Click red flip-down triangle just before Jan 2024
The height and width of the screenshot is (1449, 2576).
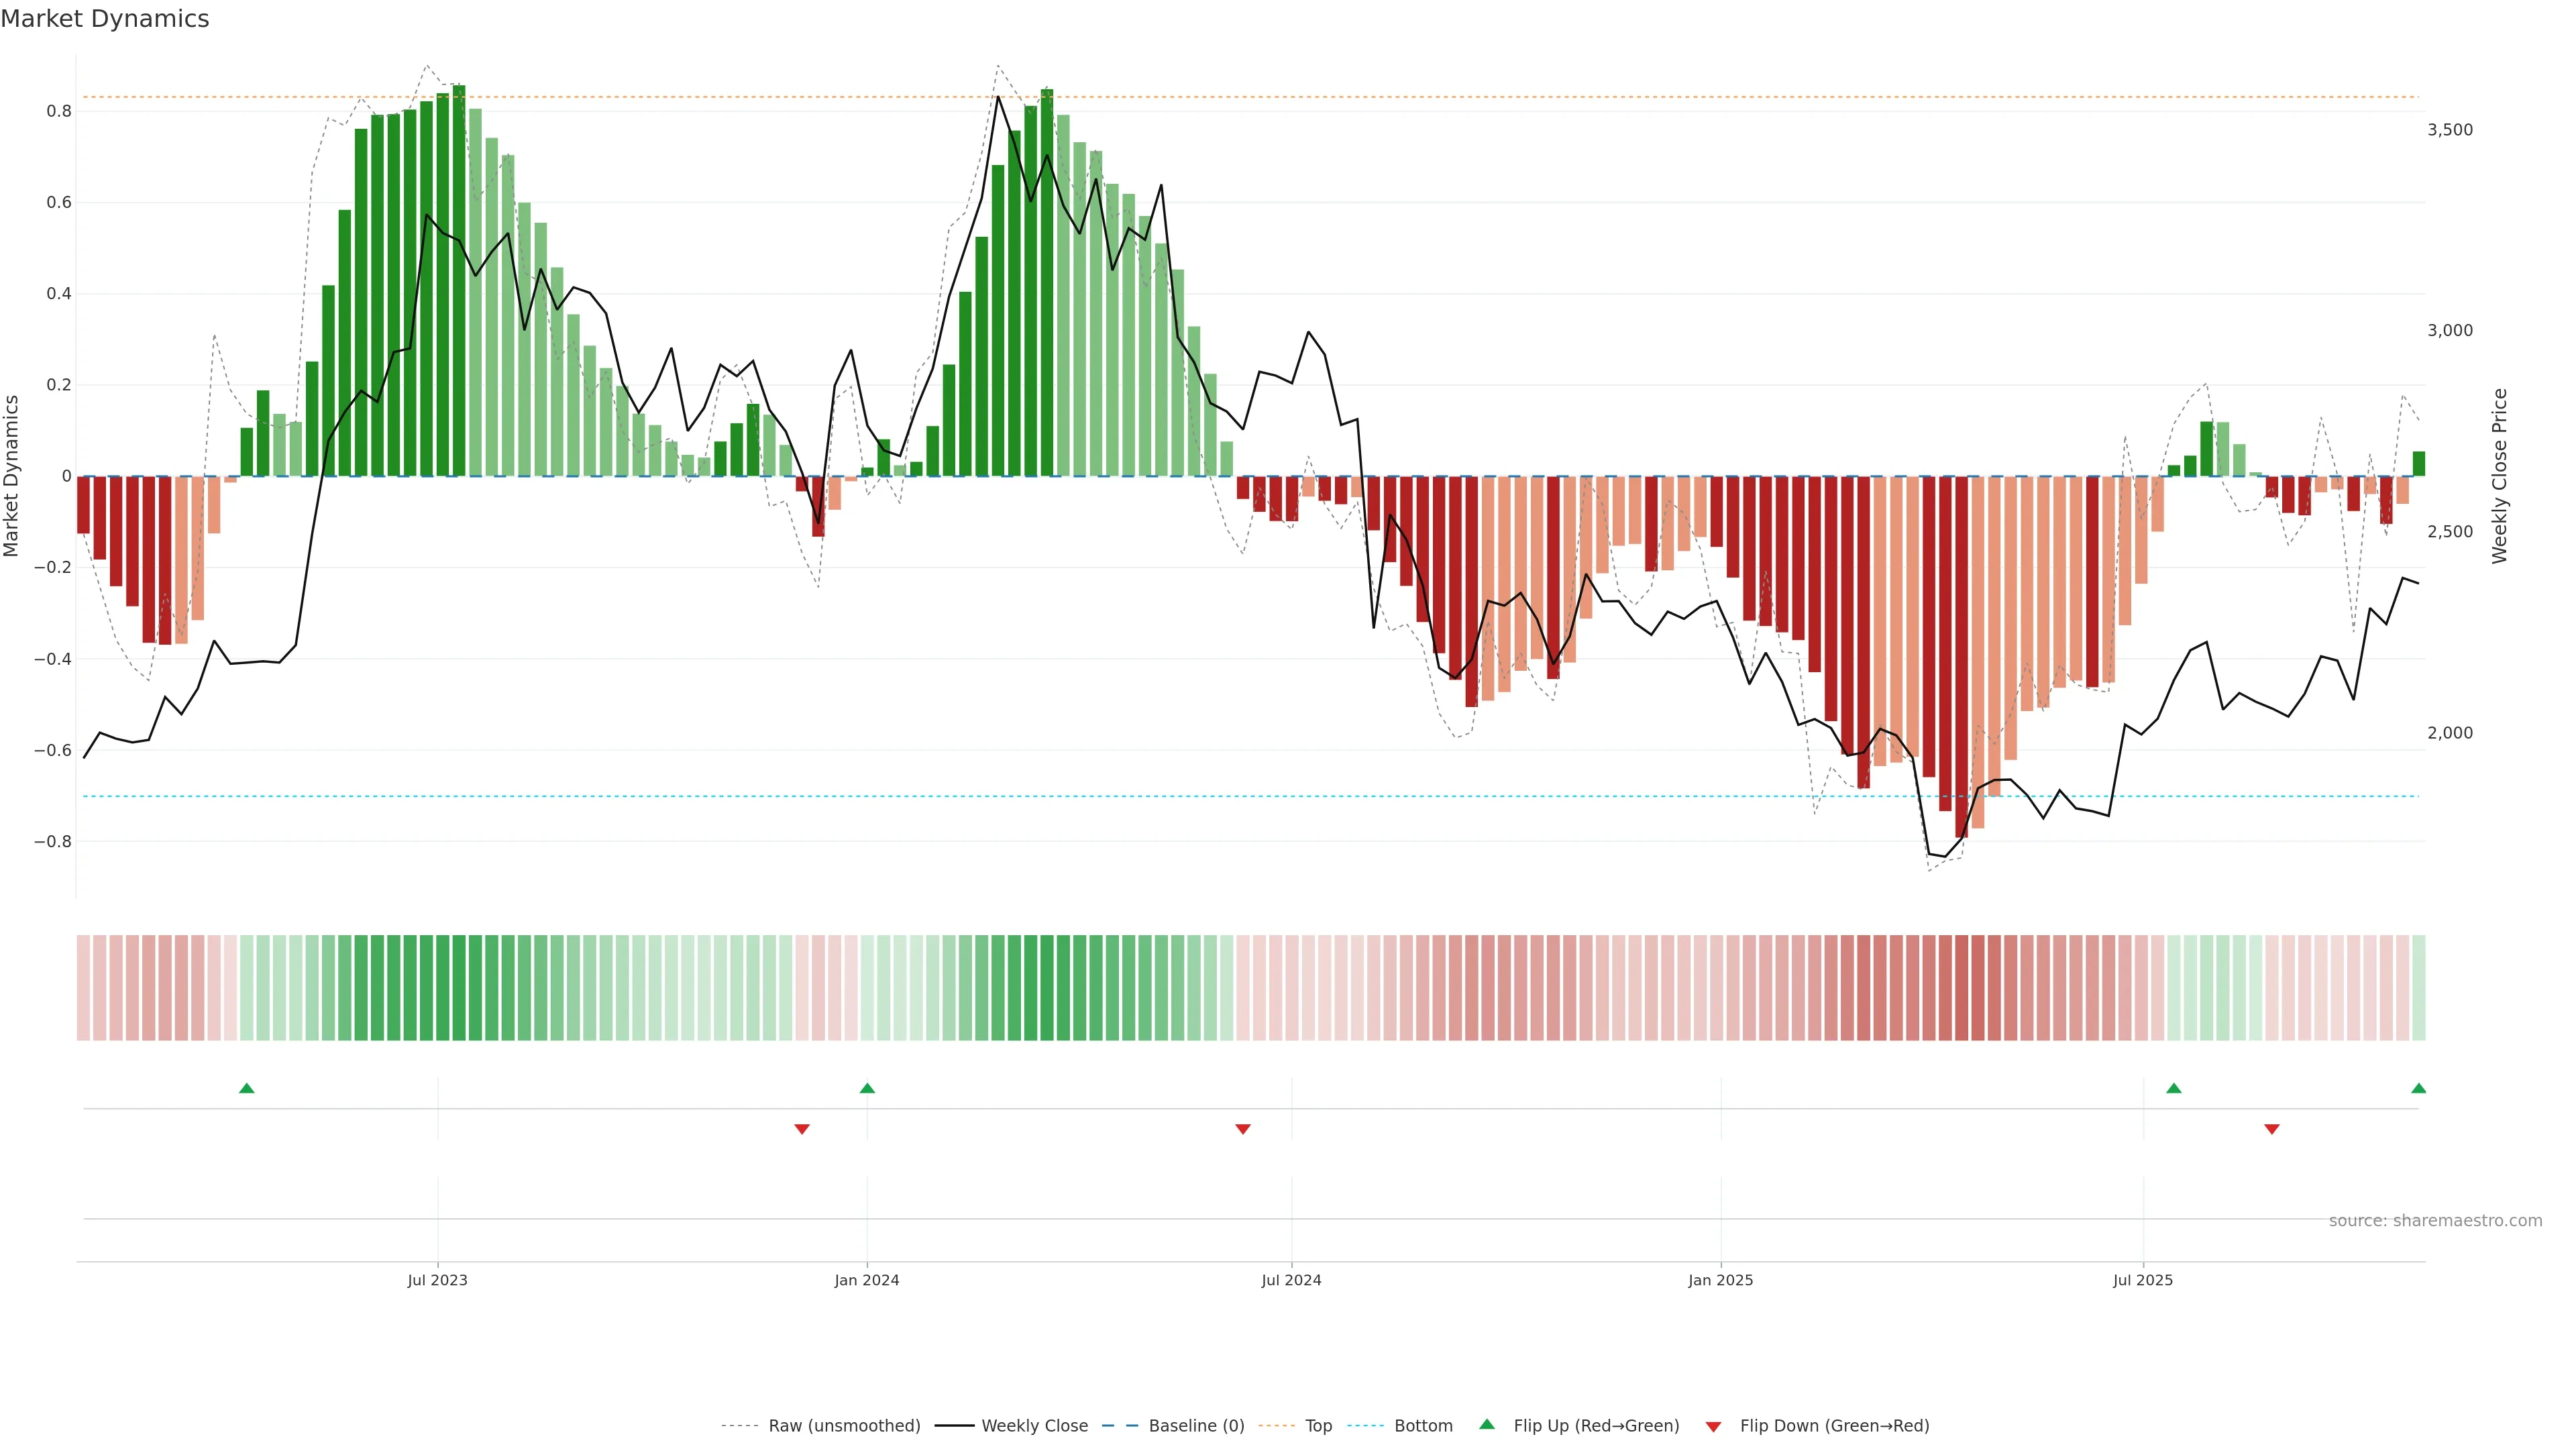(802, 1129)
